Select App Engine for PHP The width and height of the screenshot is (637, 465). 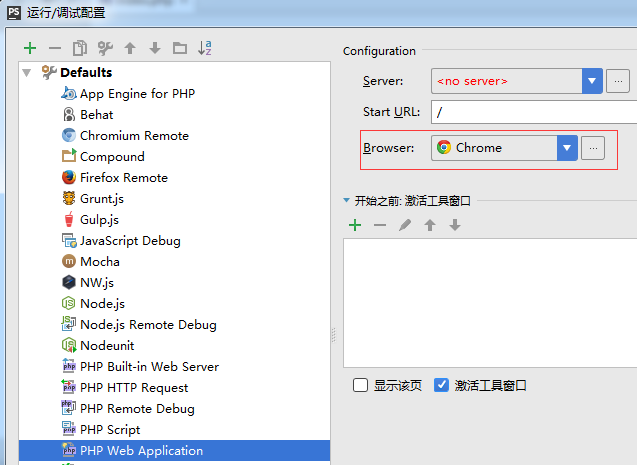point(174,94)
